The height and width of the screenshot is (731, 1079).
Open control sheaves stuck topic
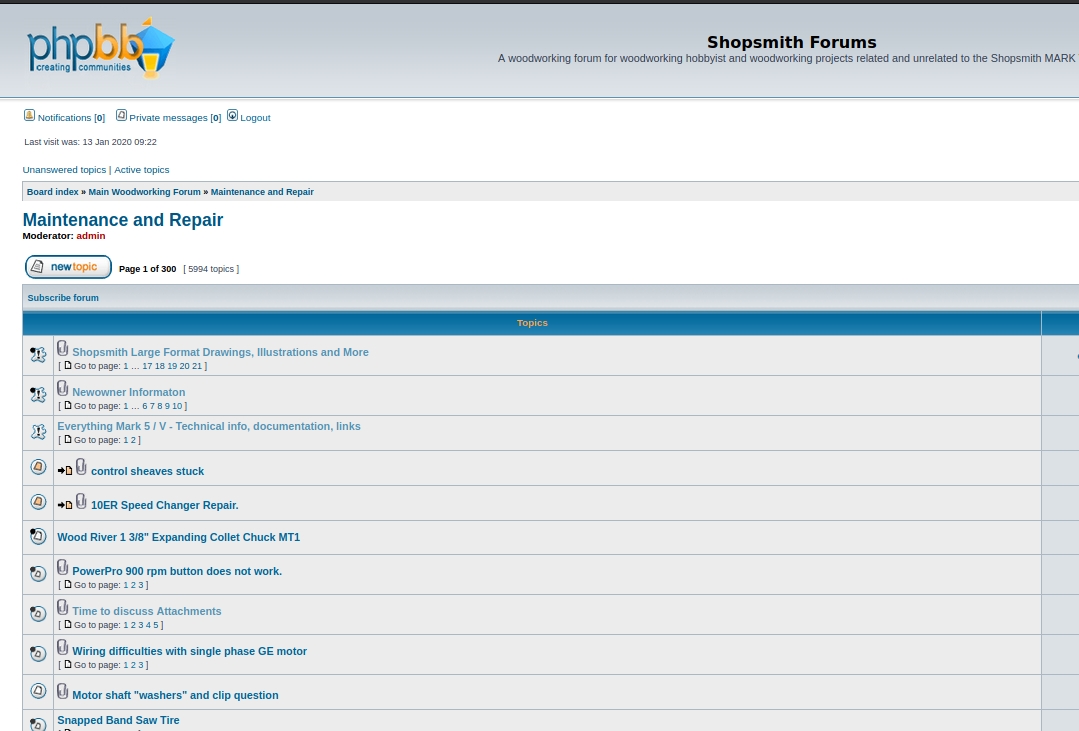[x=147, y=472]
